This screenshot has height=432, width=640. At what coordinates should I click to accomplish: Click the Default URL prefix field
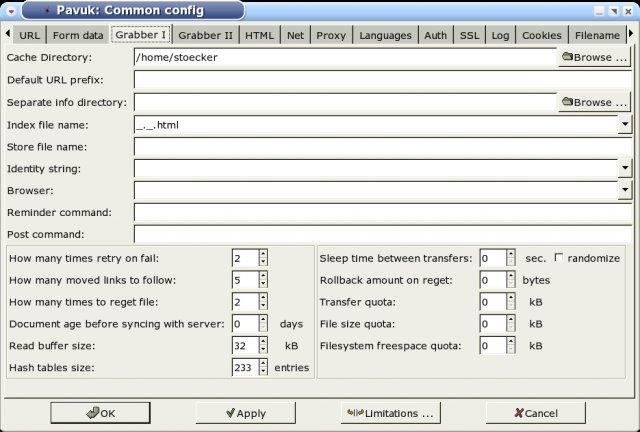383,80
